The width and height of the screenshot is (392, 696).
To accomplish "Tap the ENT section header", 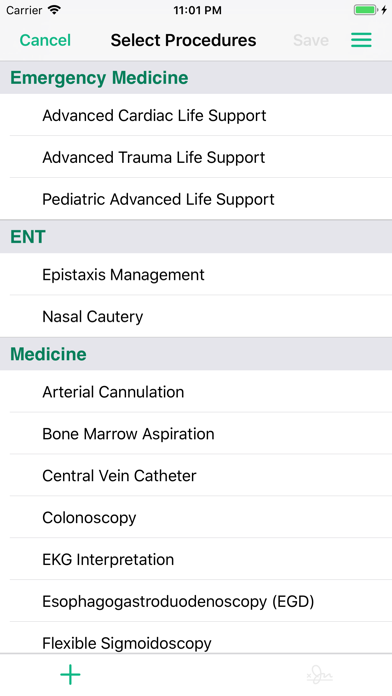I will pyautogui.click(x=196, y=237).
